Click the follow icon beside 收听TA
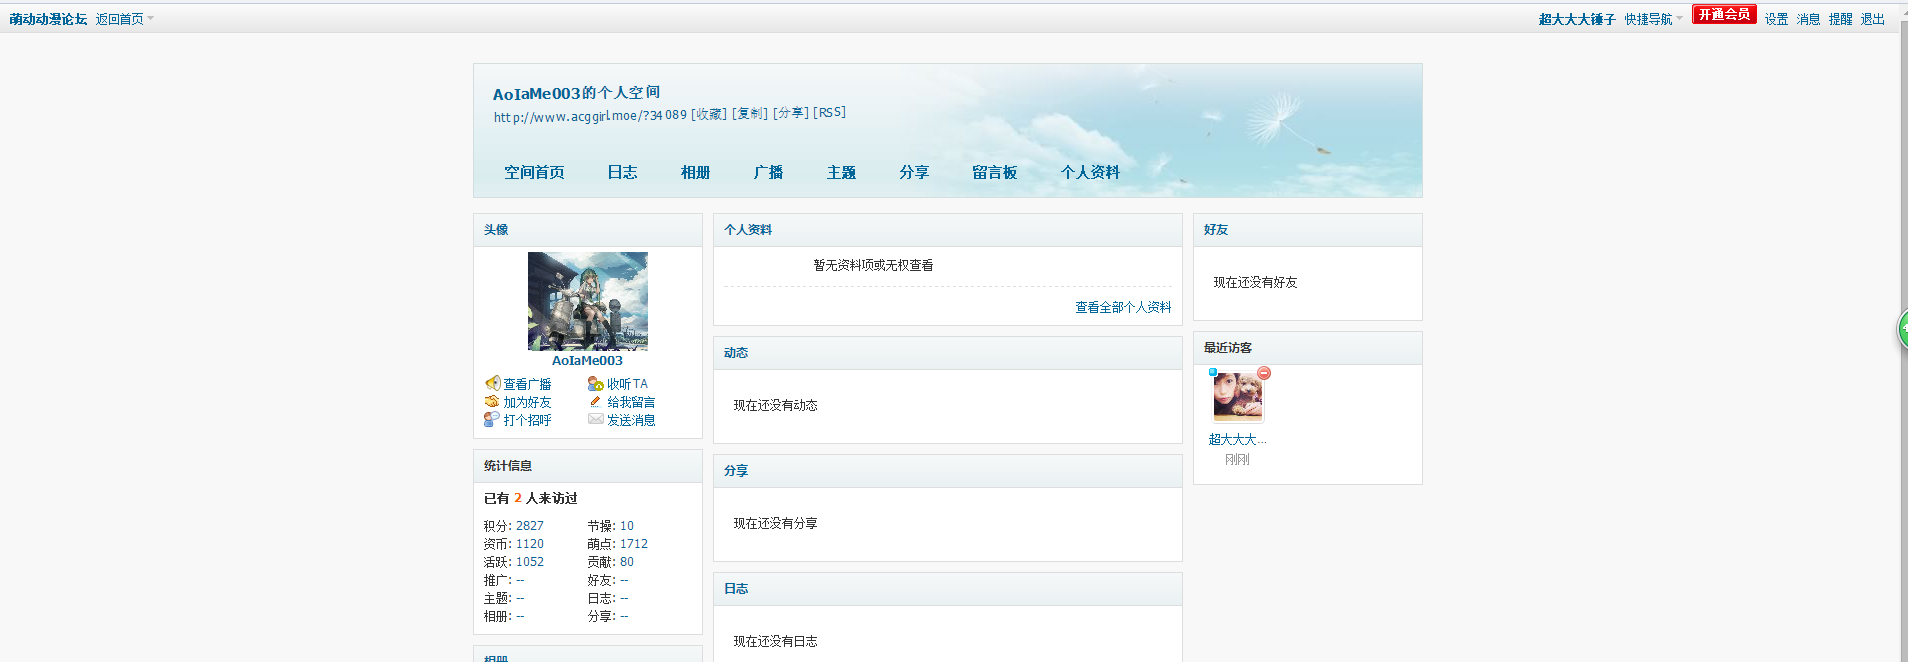 pyautogui.click(x=596, y=383)
